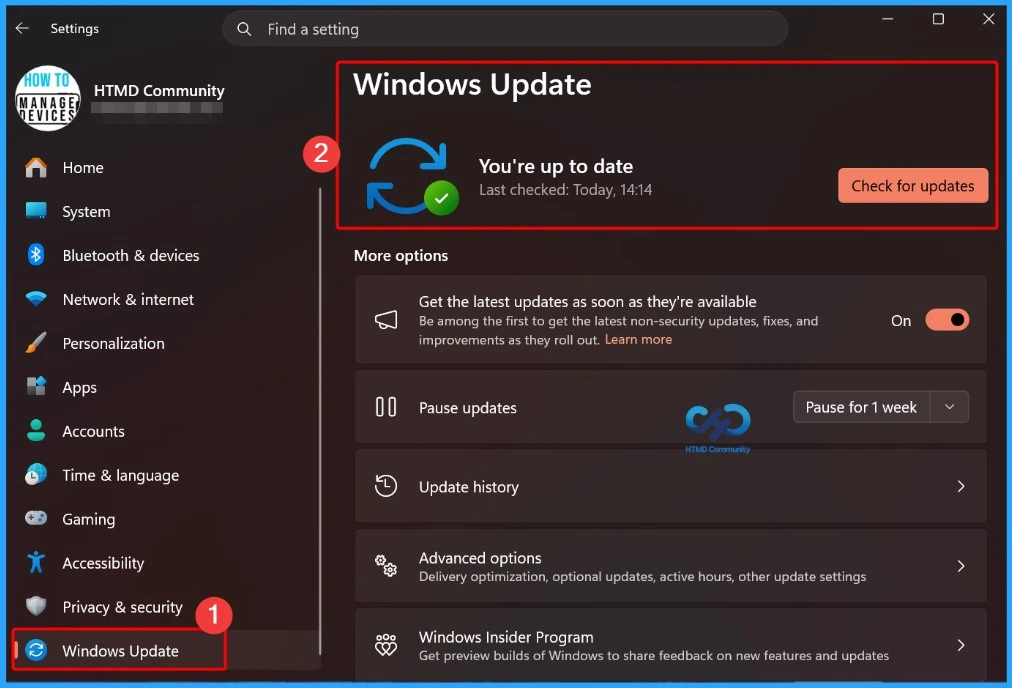Open Time & language via its clock icon

point(35,475)
